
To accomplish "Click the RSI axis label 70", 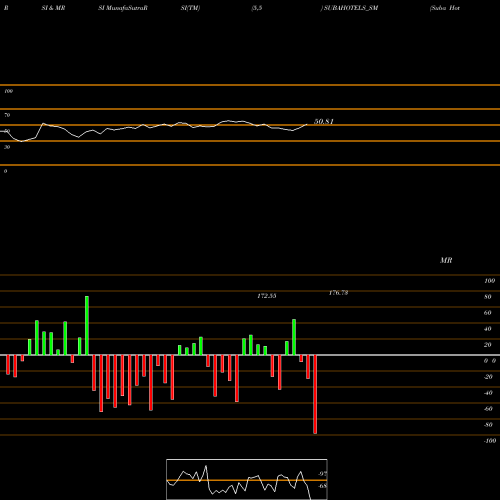I will click(7, 115).
